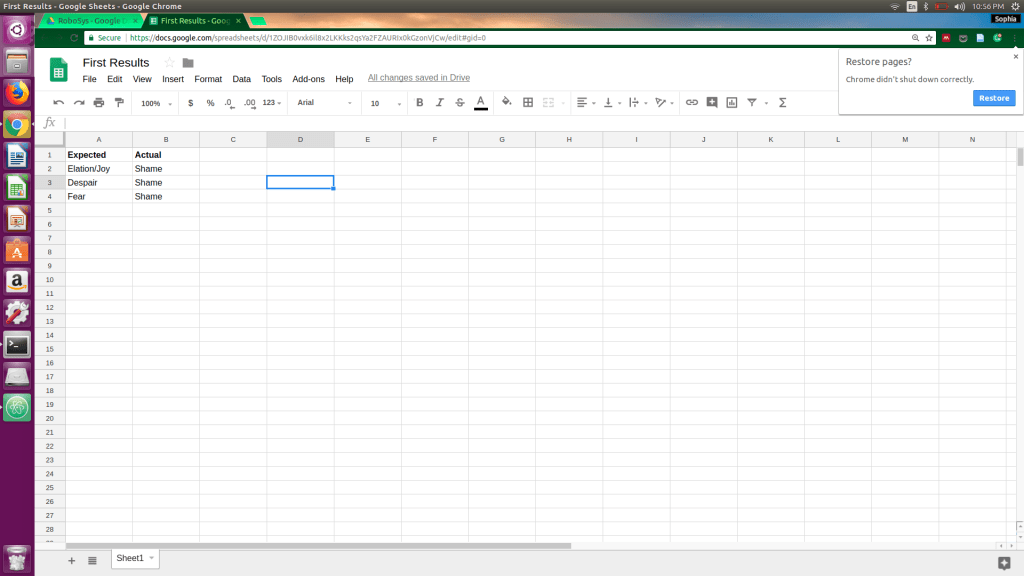Click the Insert chart icon
Image resolution: width=1024 pixels, height=576 pixels.
pyautogui.click(x=732, y=103)
